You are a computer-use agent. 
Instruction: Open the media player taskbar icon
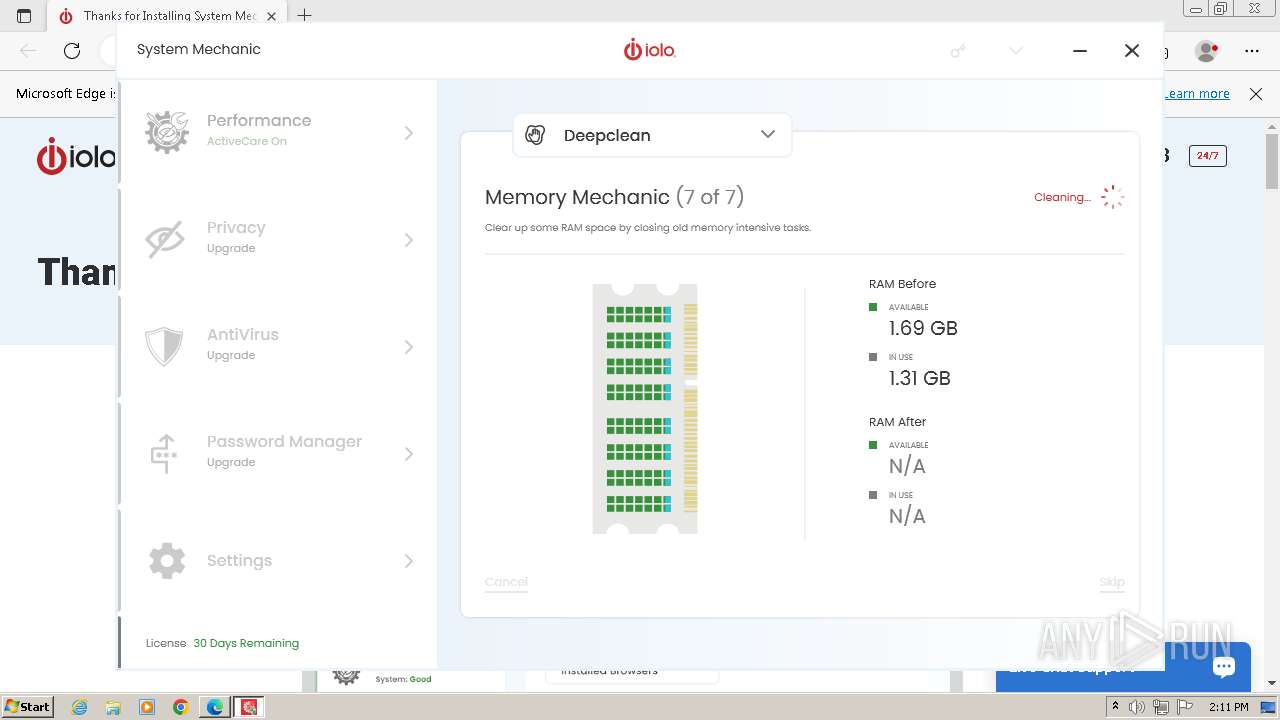pyautogui.click(x=147, y=707)
